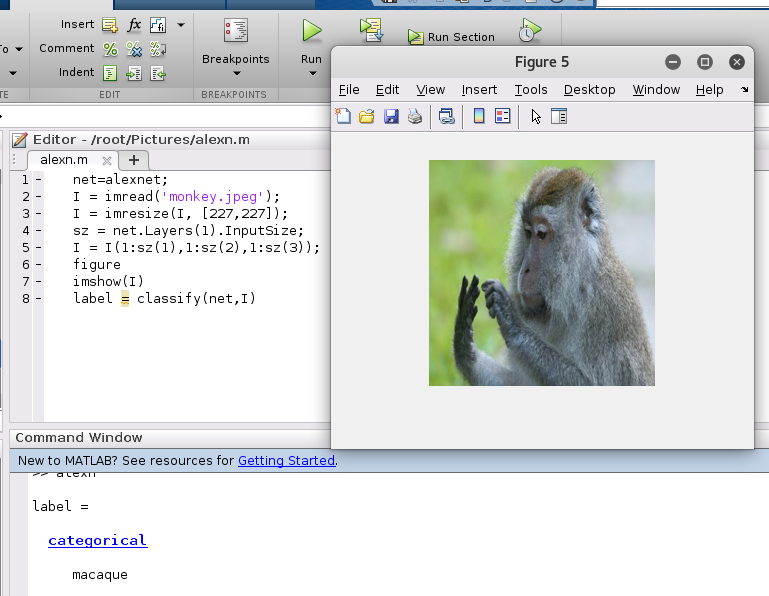Click the Insert function fx icon
Screen dimensions: 769x596
[x=134, y=24]
